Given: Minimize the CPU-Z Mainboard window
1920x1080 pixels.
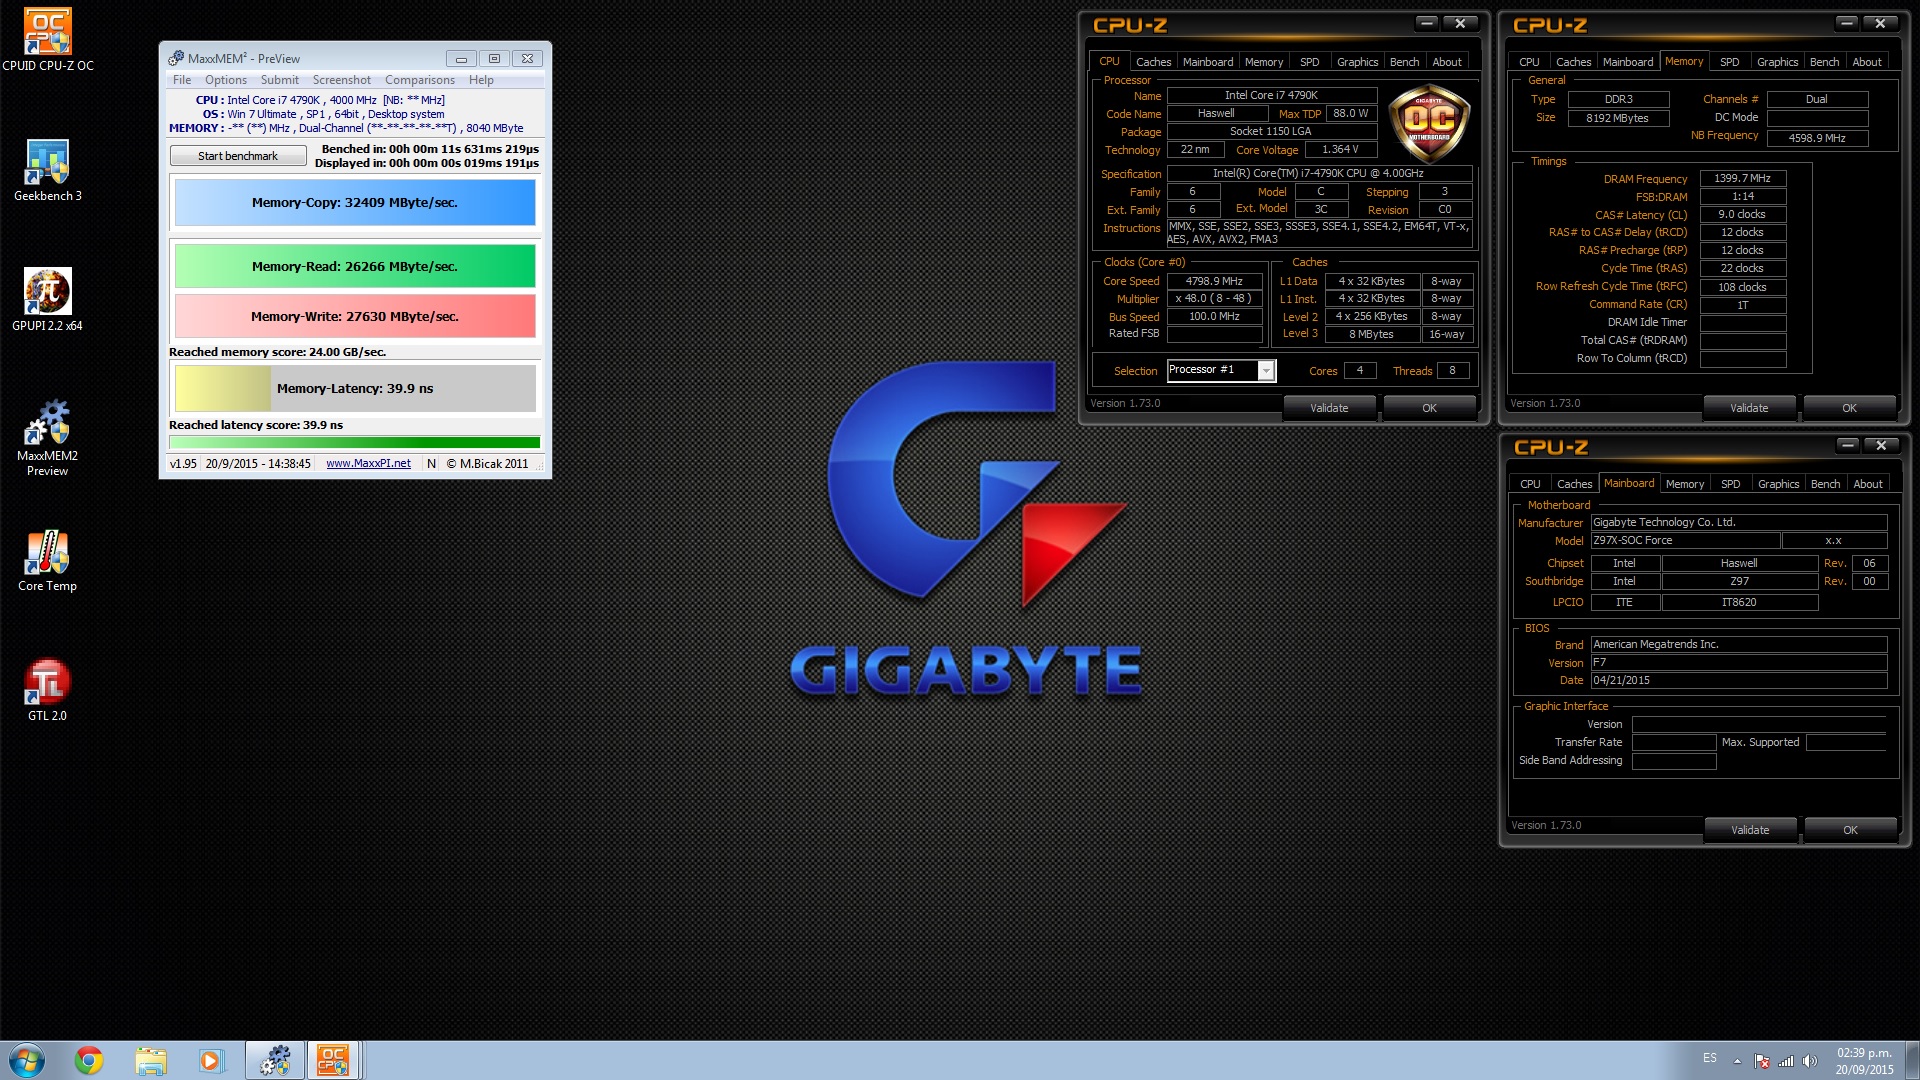Looking at the screenshot, I should (1848, 445).
